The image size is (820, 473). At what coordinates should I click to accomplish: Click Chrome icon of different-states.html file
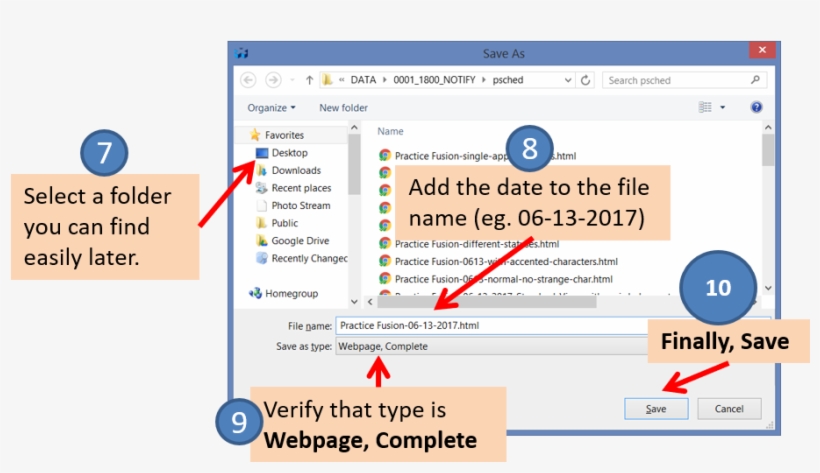coord(385,243)
